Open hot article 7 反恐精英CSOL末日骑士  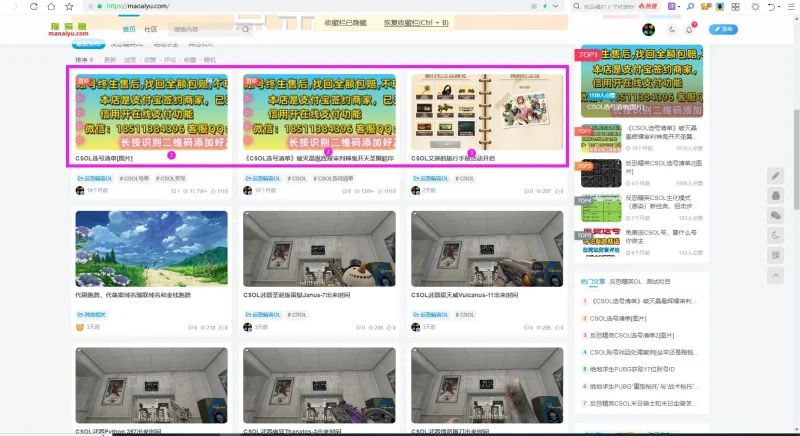pos(644,403)
